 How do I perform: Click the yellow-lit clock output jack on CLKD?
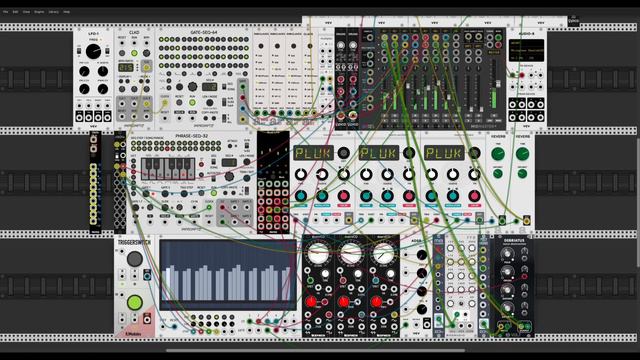(x=146, y=67)
